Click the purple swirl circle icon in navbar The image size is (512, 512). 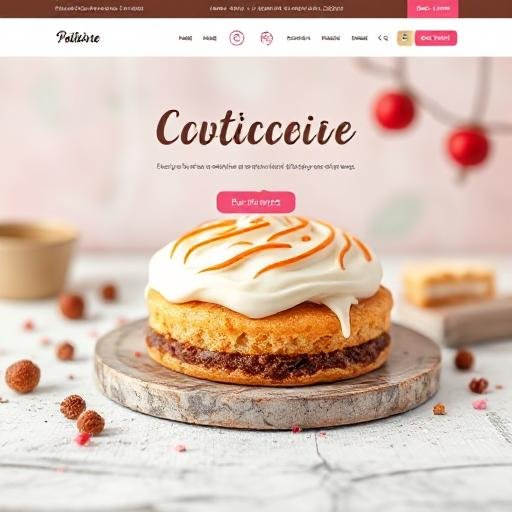coord(237,38)
